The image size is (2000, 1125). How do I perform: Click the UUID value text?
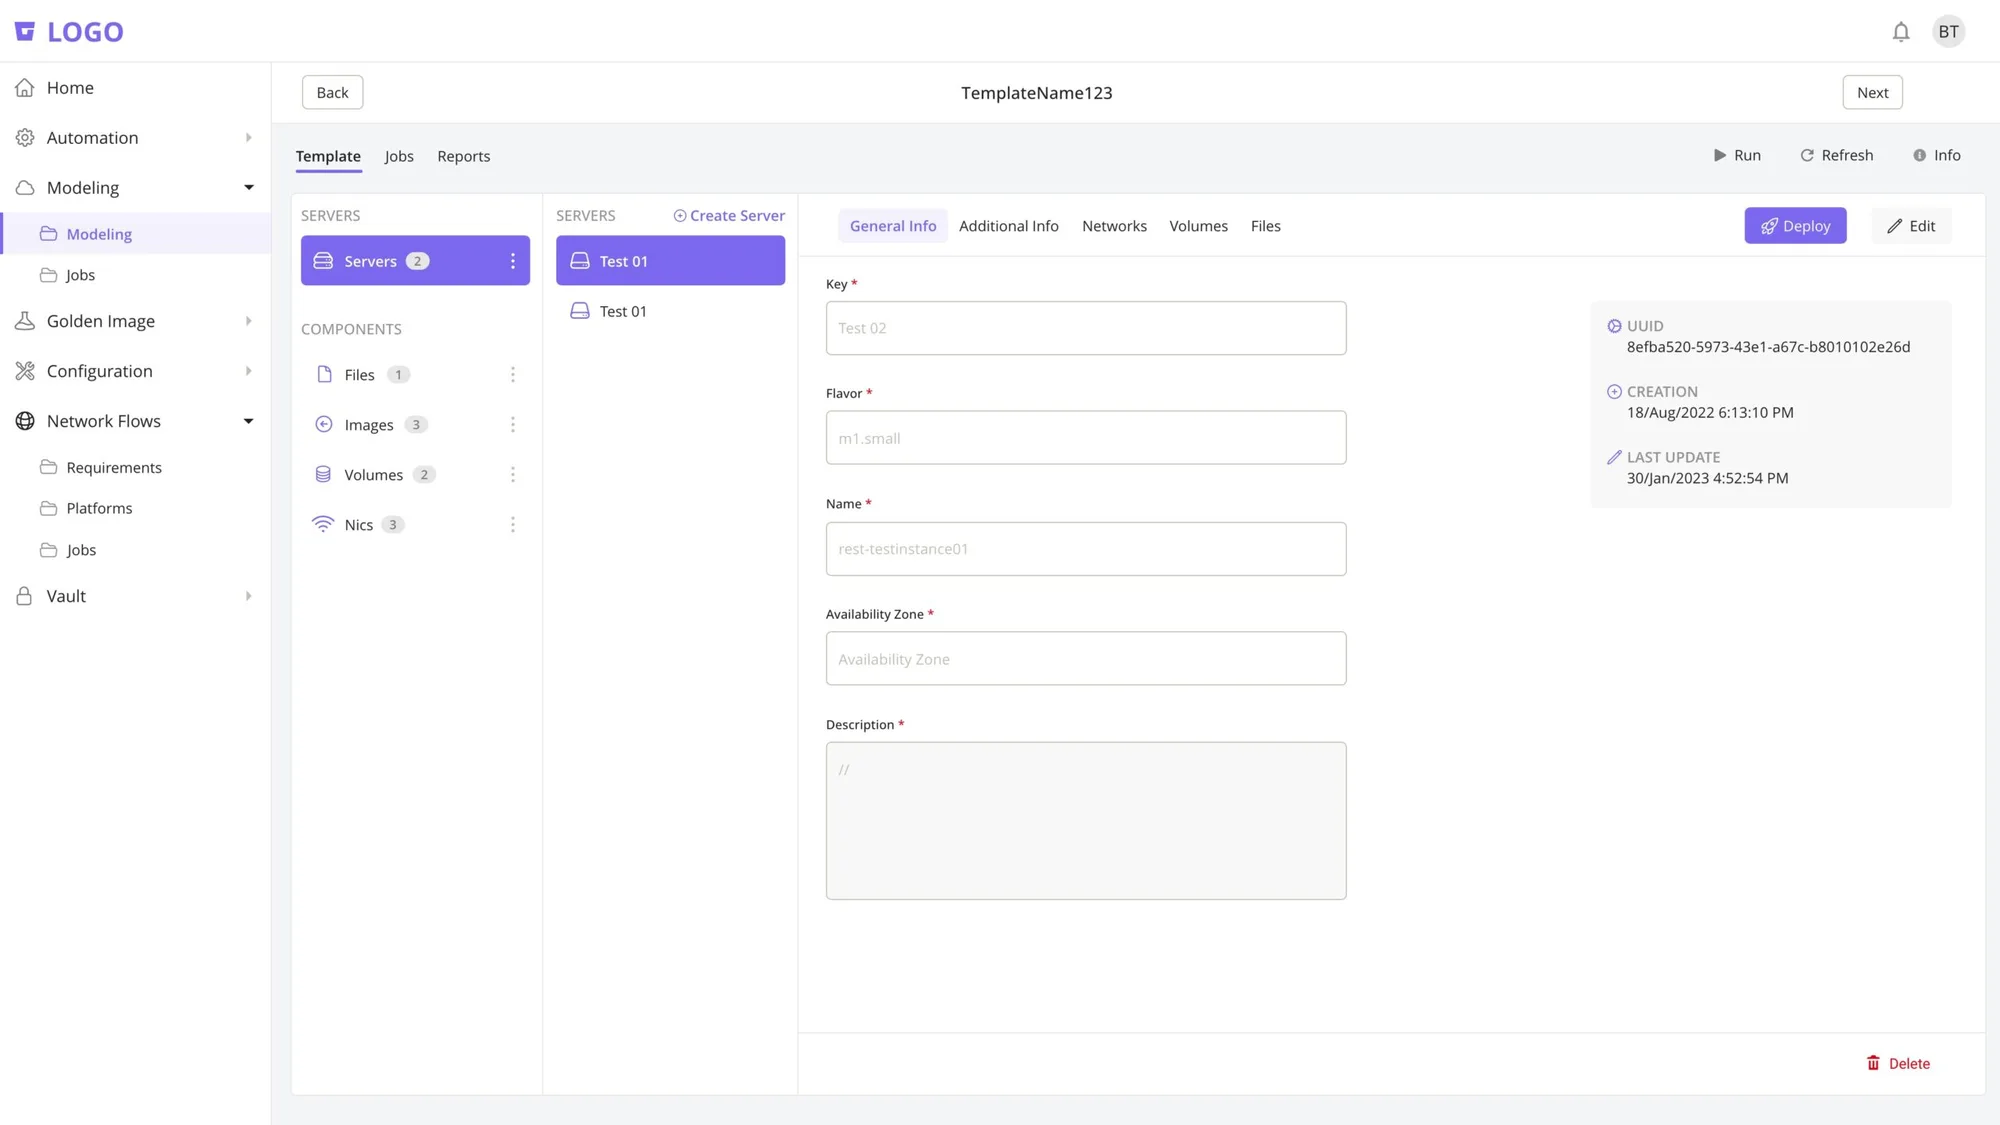[x=1768, y=347]
